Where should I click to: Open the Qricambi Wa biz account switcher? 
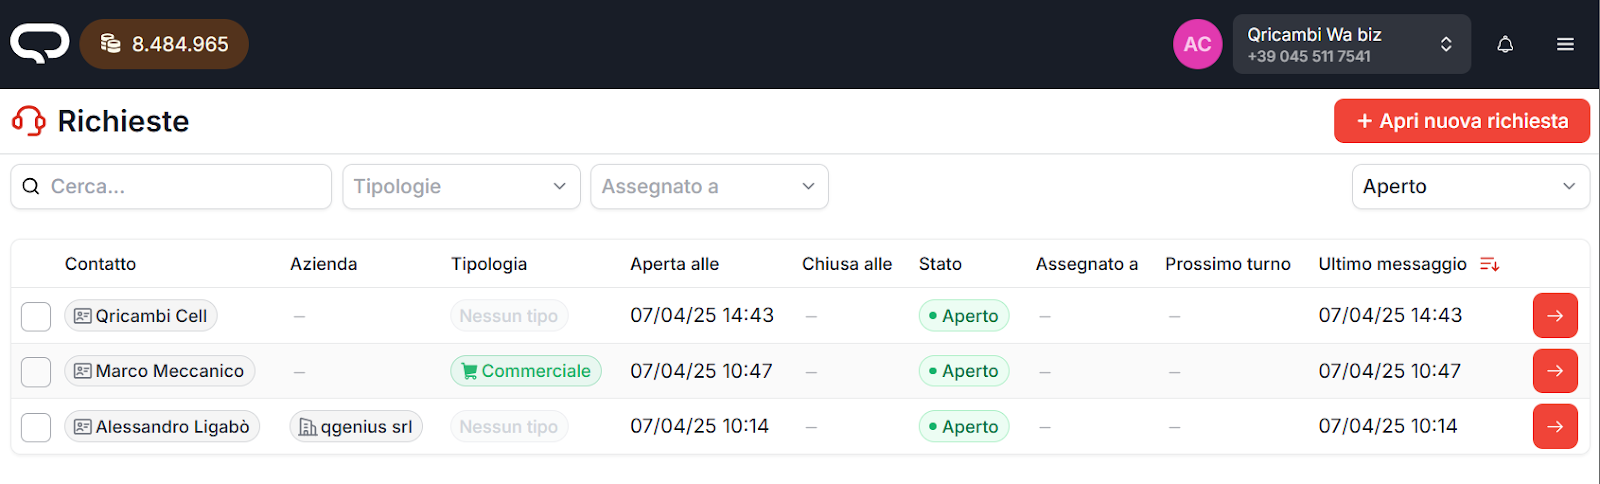[x=1351, y=44]
